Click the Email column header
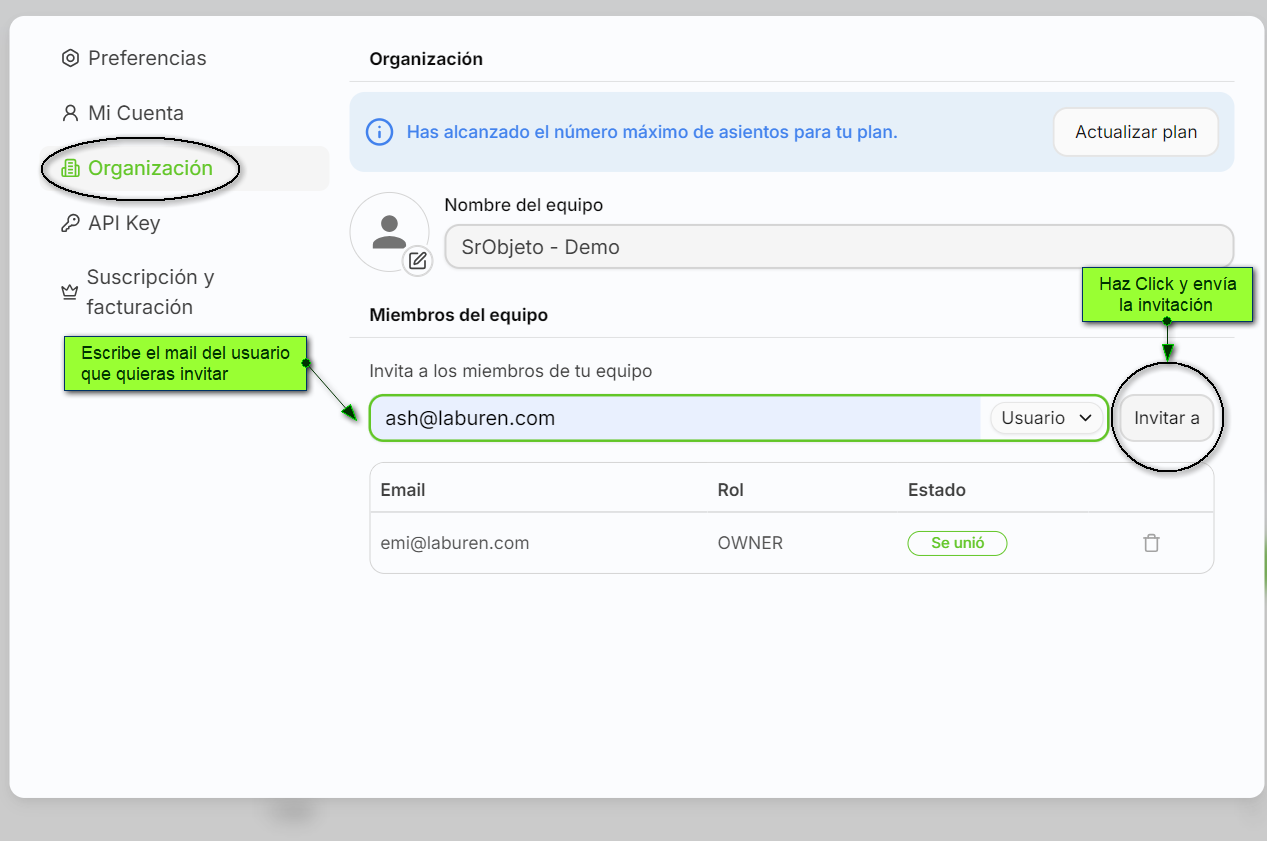The width and height of the screenshot is (1267, 841). pyautogui.click(x=403, y=490)
